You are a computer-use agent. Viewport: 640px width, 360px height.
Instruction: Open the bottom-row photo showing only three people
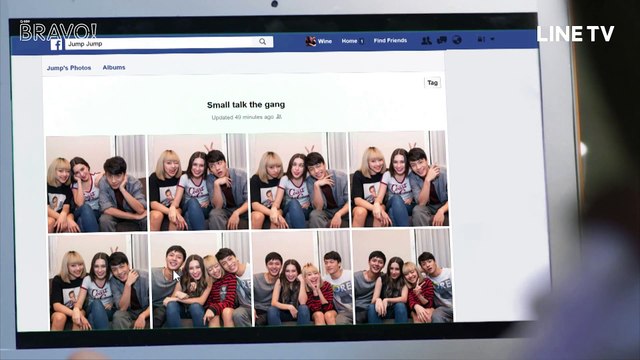coord(99,282)
